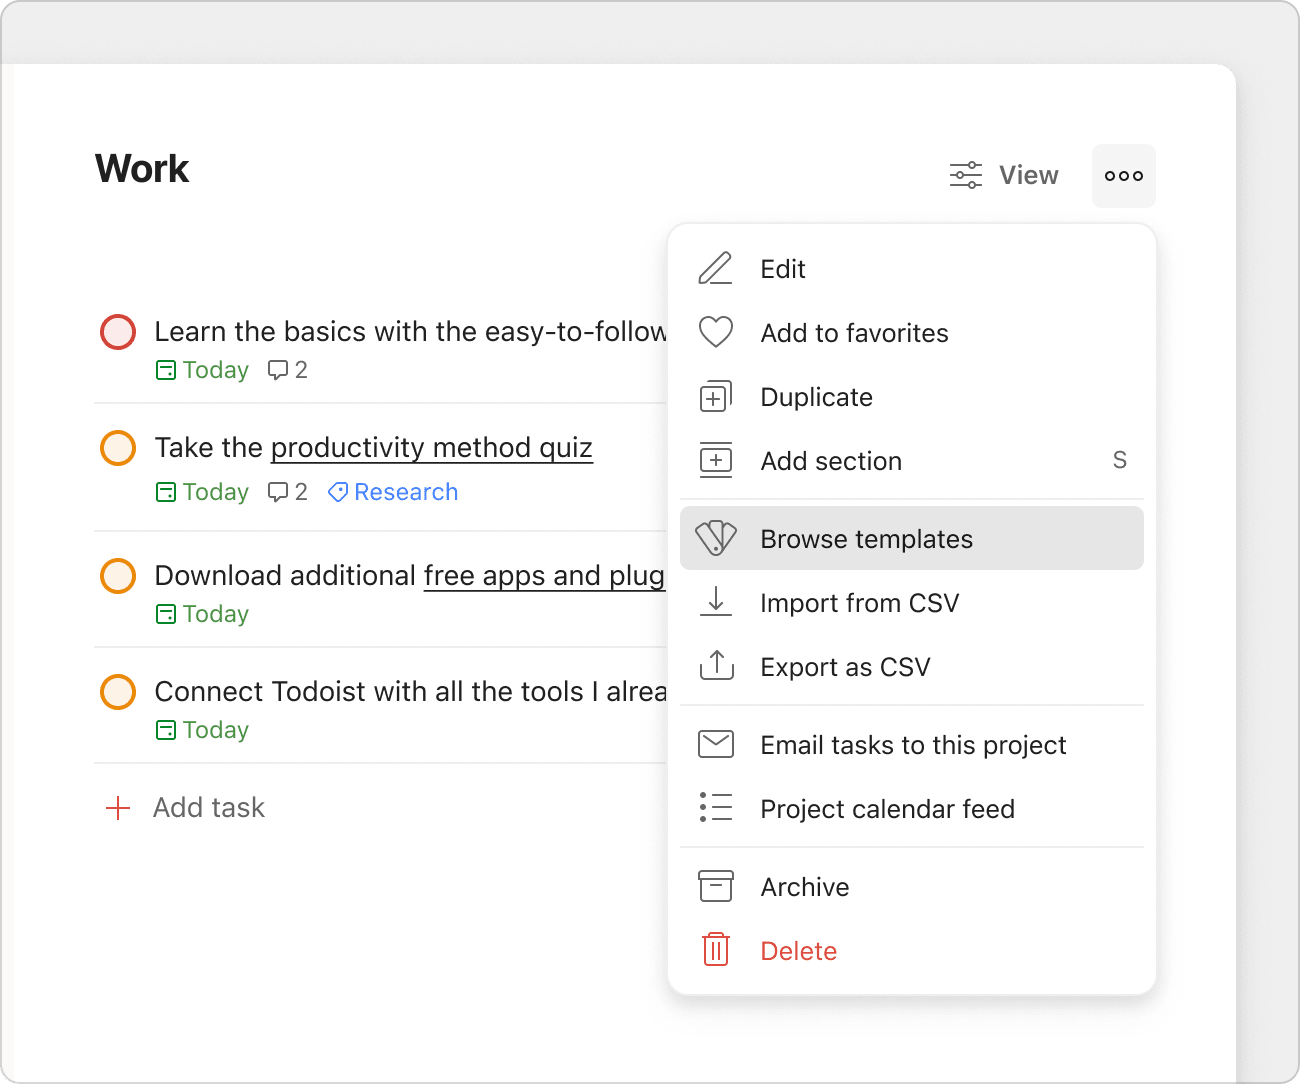Choose "Add section" in the project menu

click(831, 460)
